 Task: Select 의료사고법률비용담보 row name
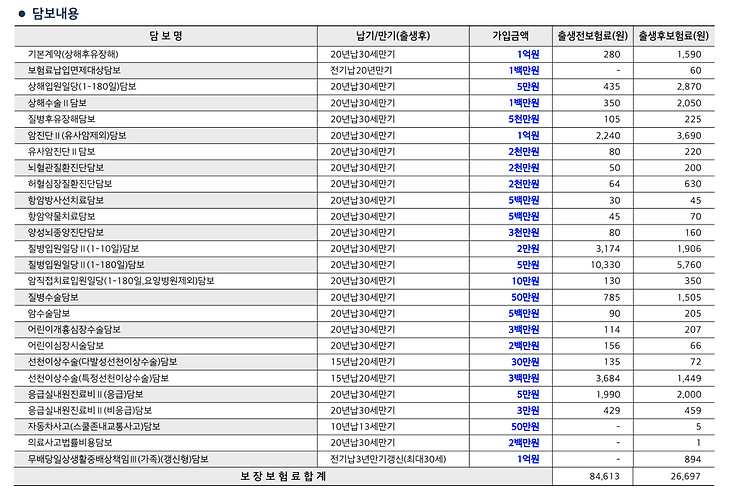(x=70, y=443)
